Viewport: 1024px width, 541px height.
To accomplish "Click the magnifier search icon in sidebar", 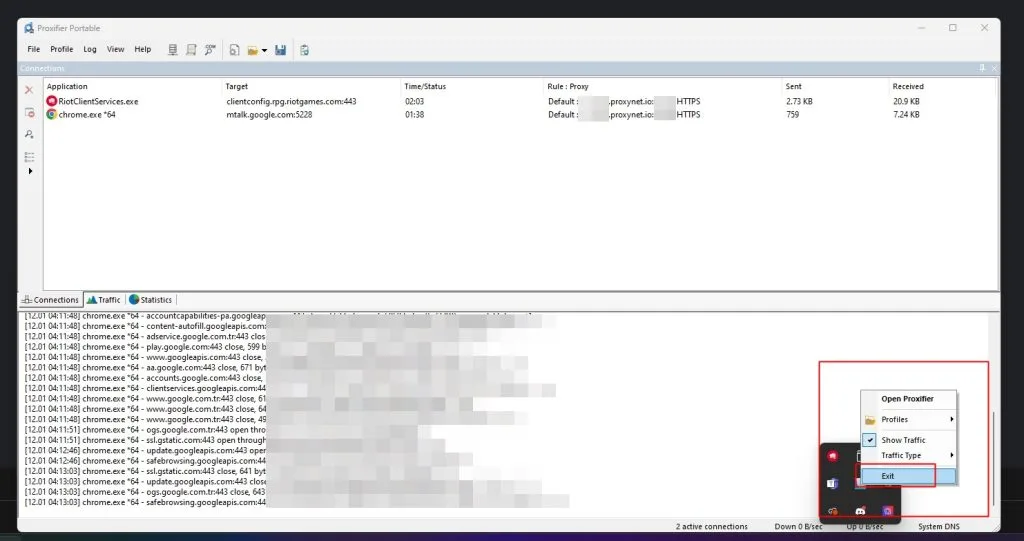I will pos(29,134).
